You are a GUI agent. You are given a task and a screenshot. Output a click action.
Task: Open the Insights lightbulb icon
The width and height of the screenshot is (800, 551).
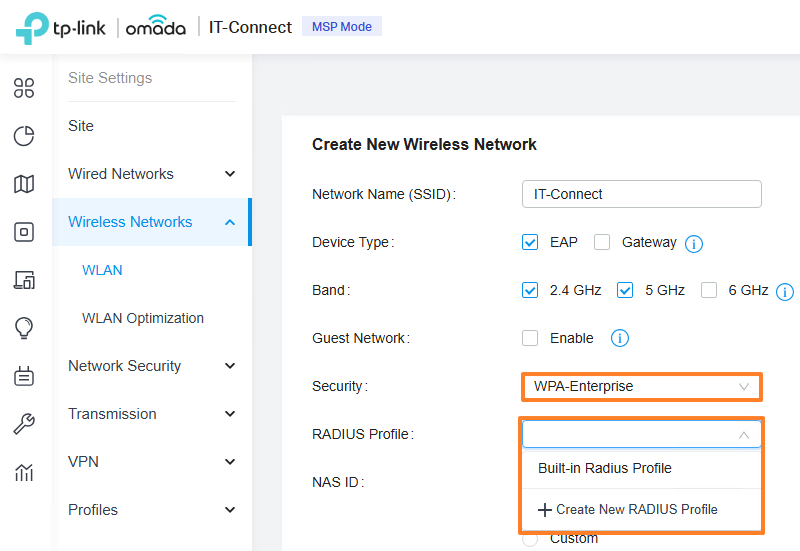tap(24, 328)
